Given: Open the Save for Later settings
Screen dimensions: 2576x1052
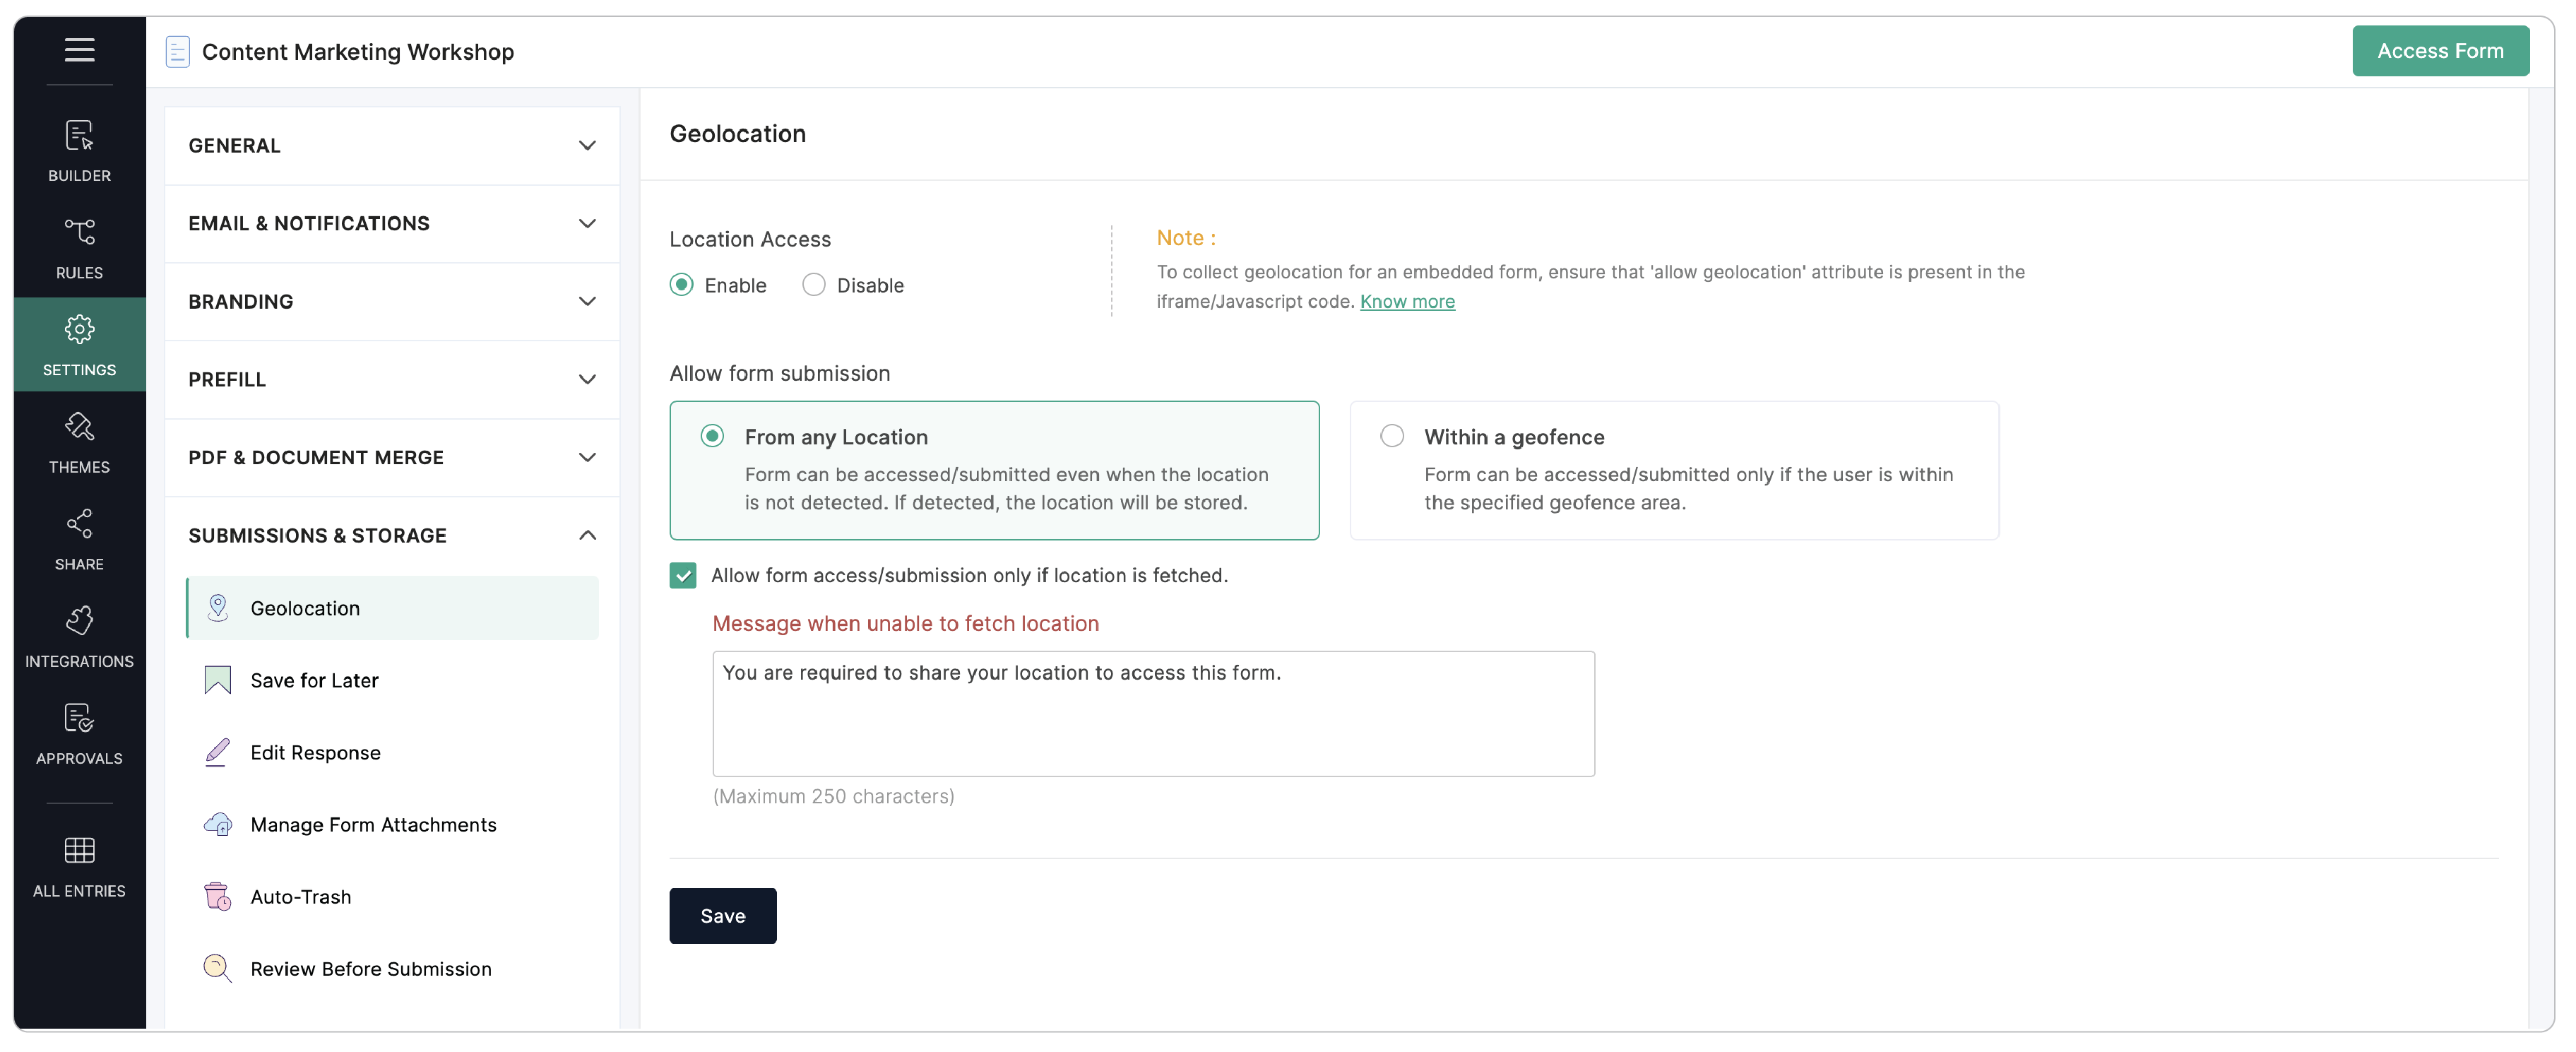Looking at the screenshot, I should coord(314,681).
